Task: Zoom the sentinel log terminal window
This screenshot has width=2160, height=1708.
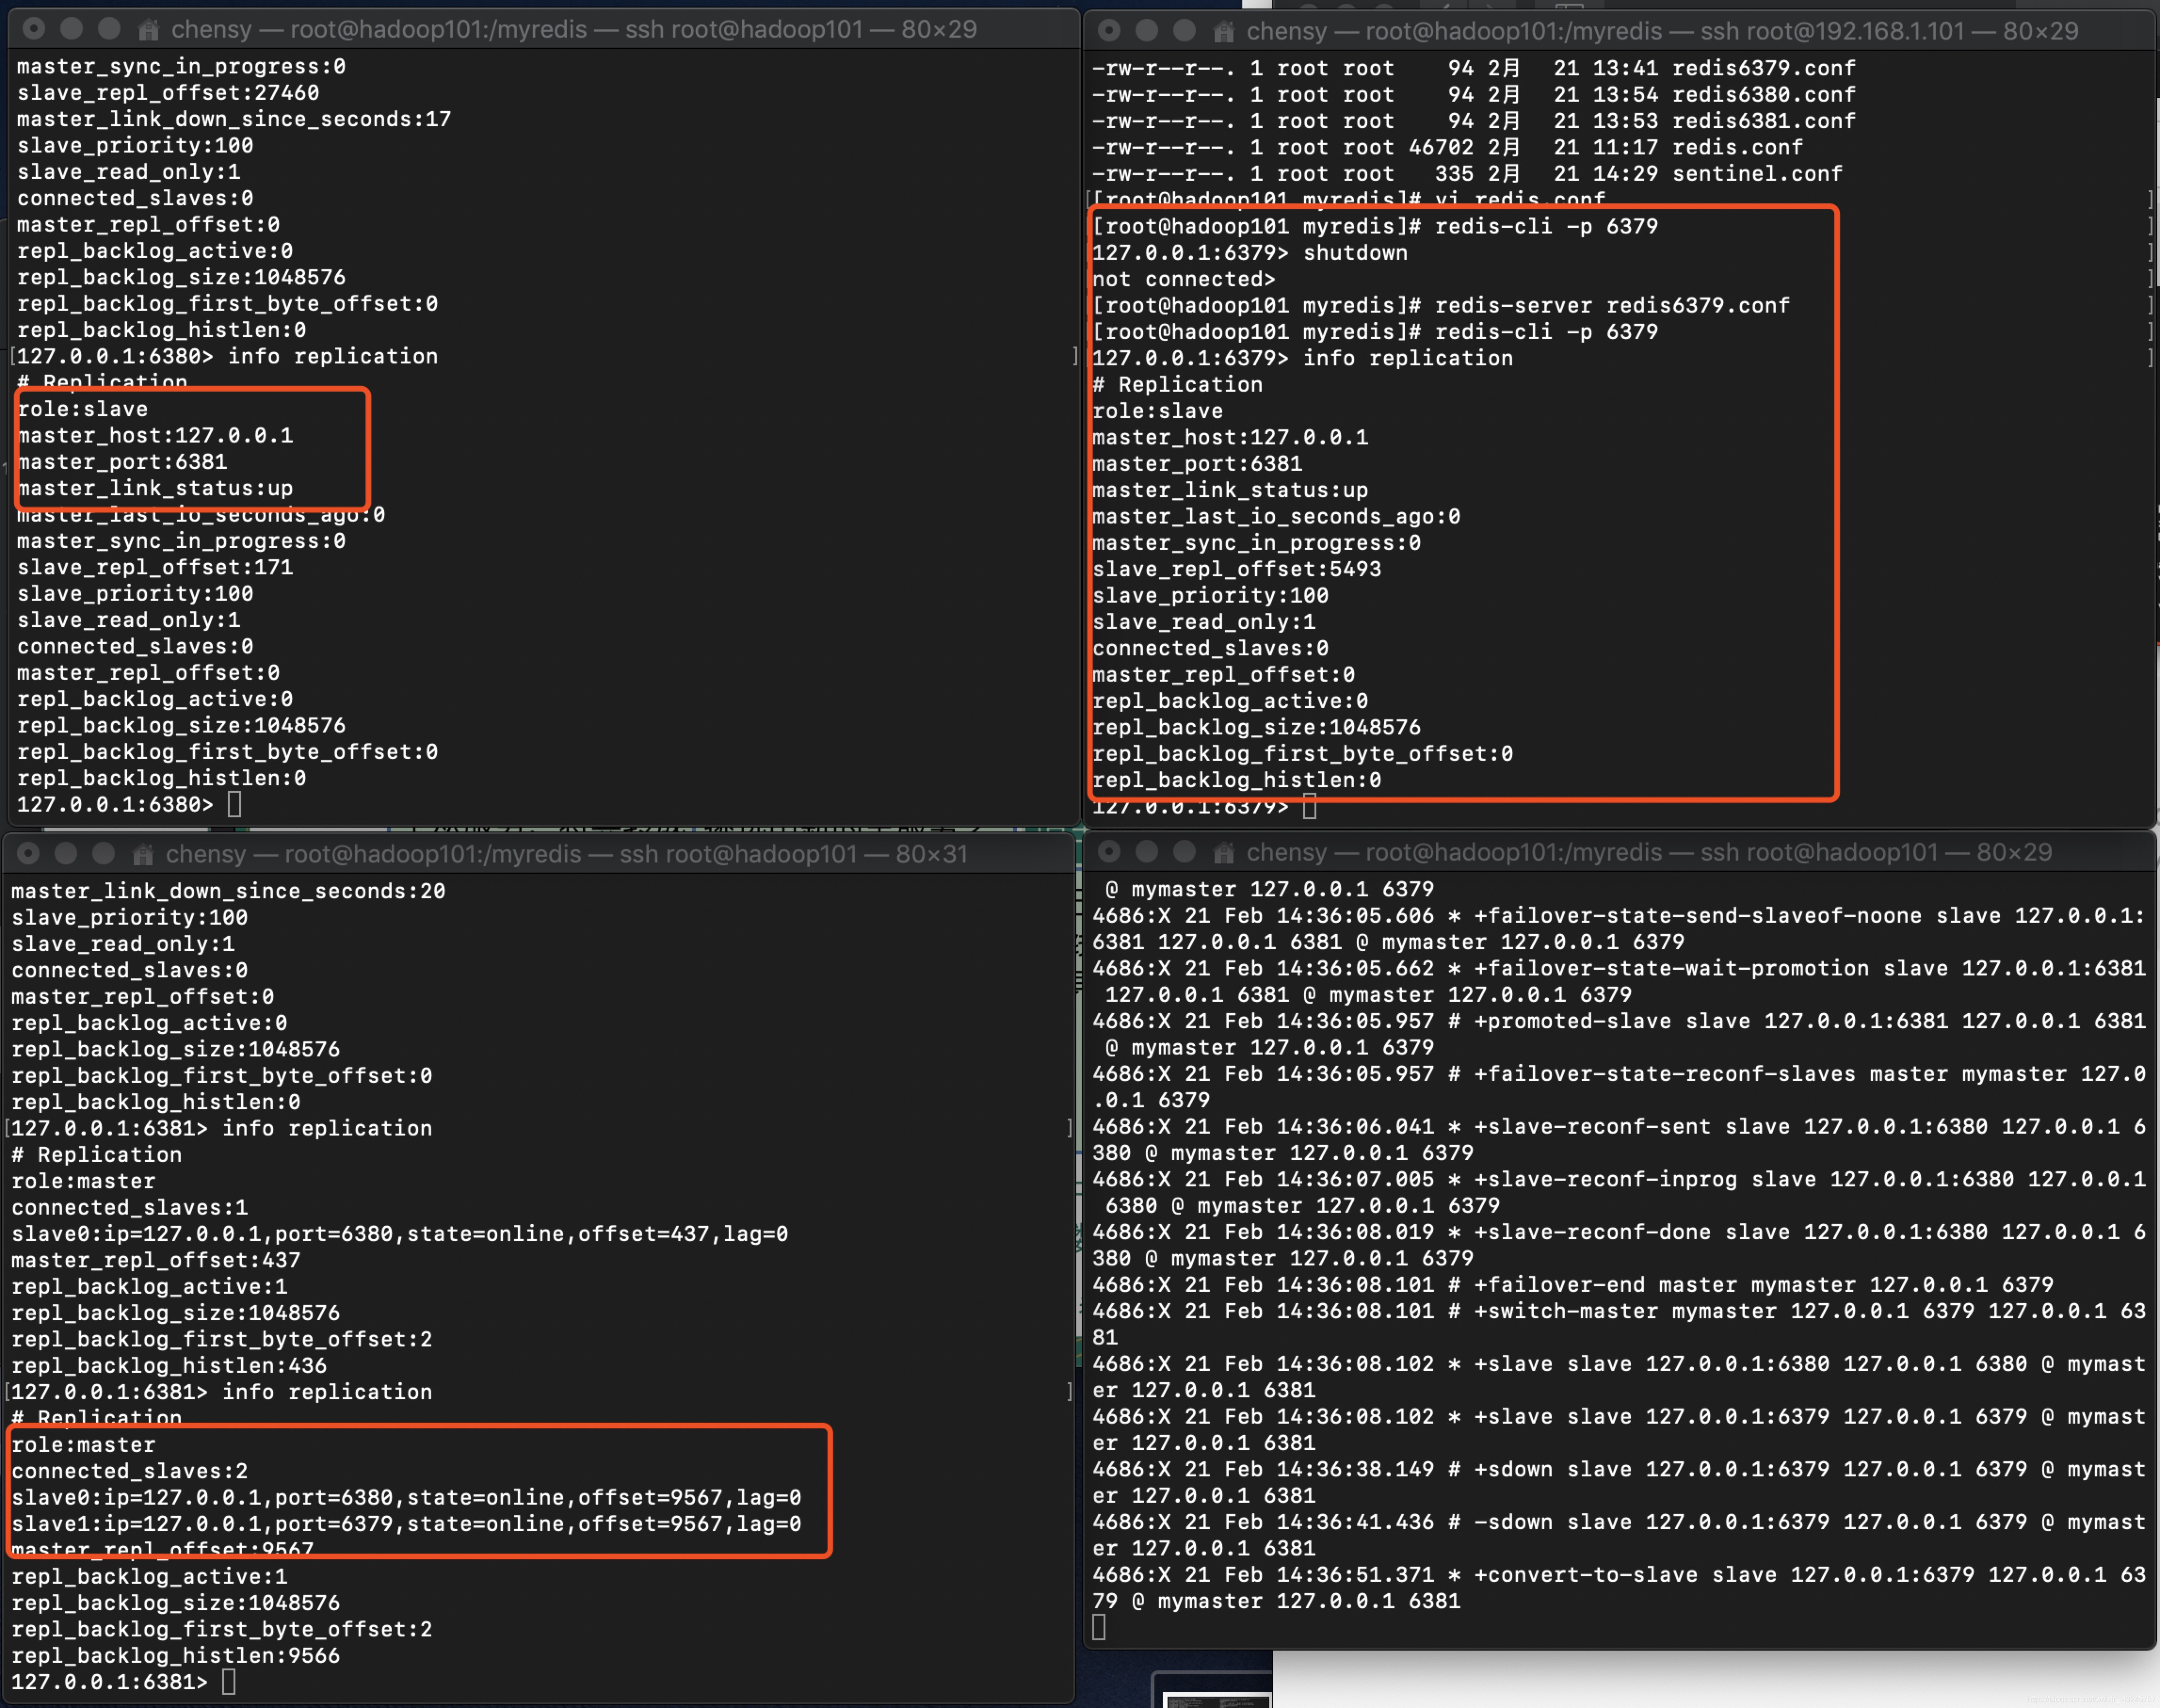Action: (x=1184, y=852)
